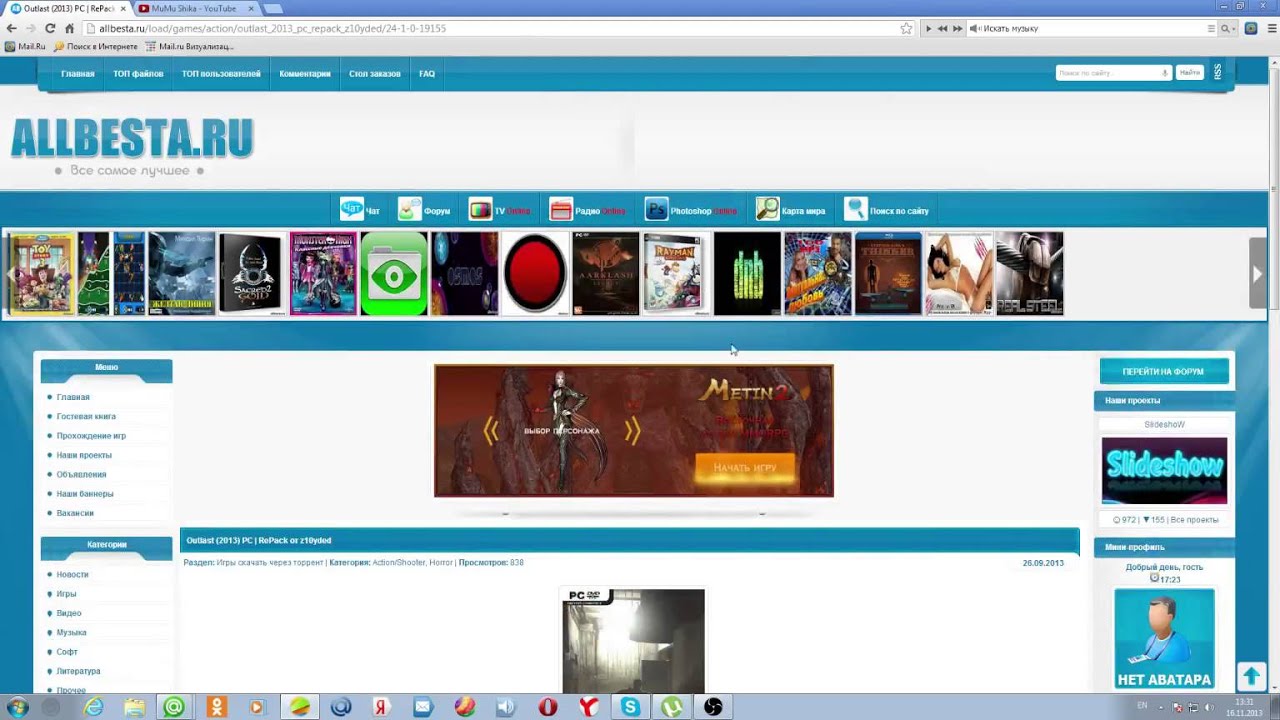The width and height of the screenshot is (1280, 720).
Task: Click the Искать музыку search field
Action: pos(1092,28)
